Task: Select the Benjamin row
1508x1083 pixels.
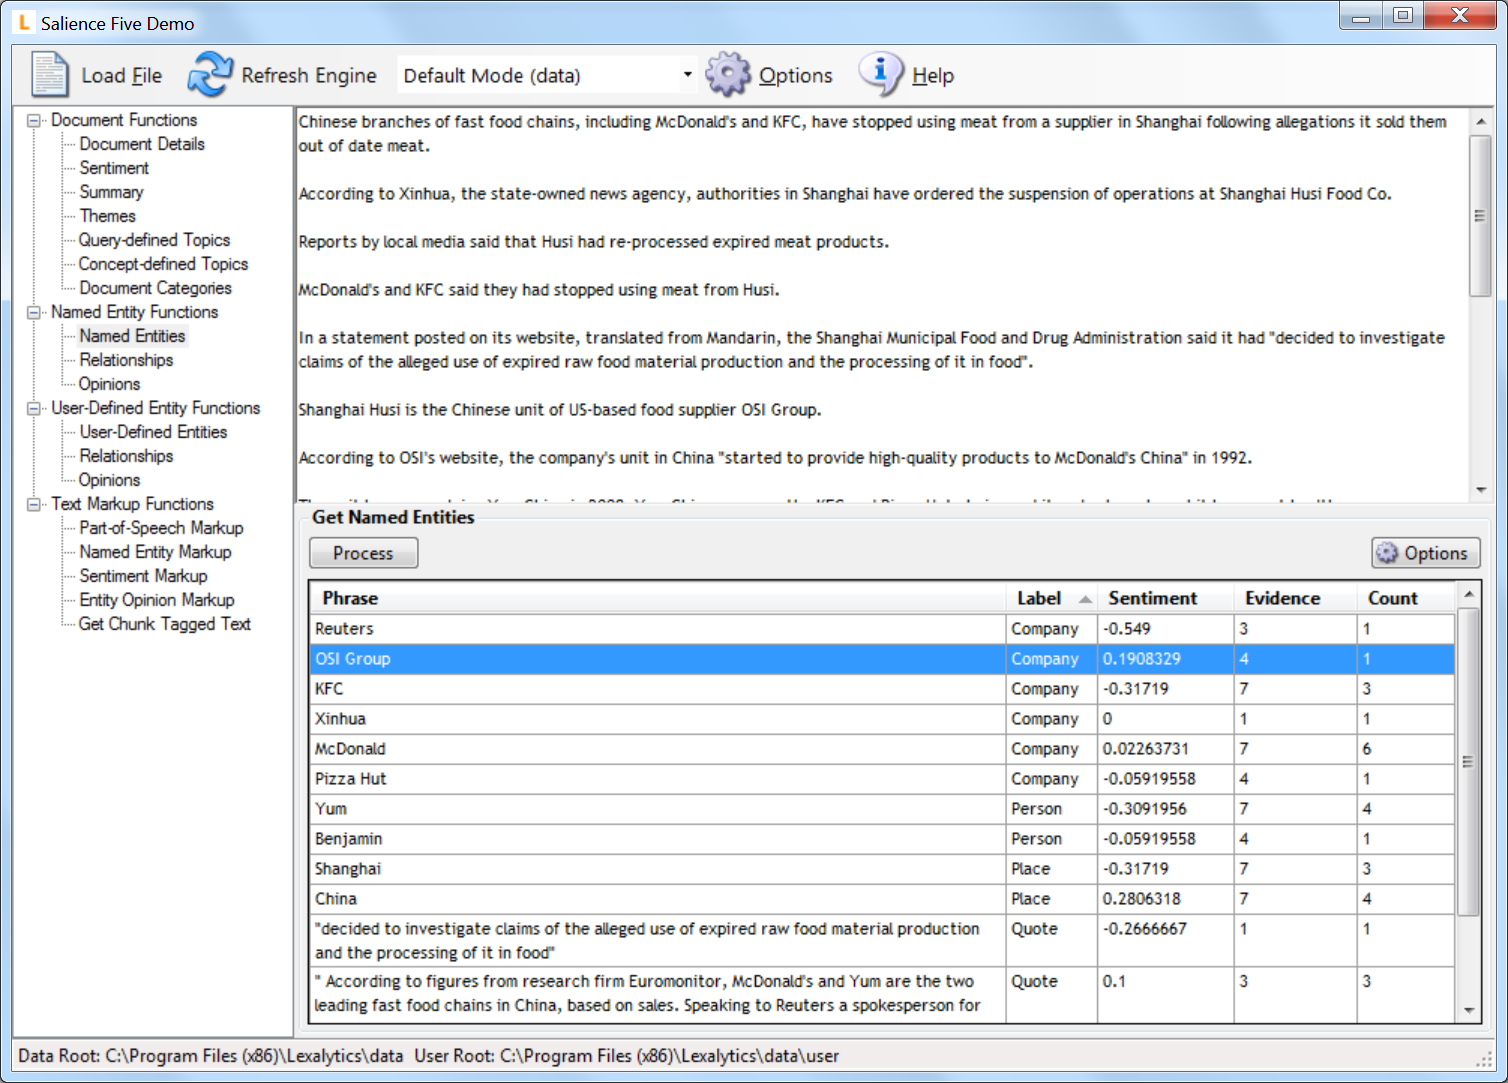Action: (882, 839)
